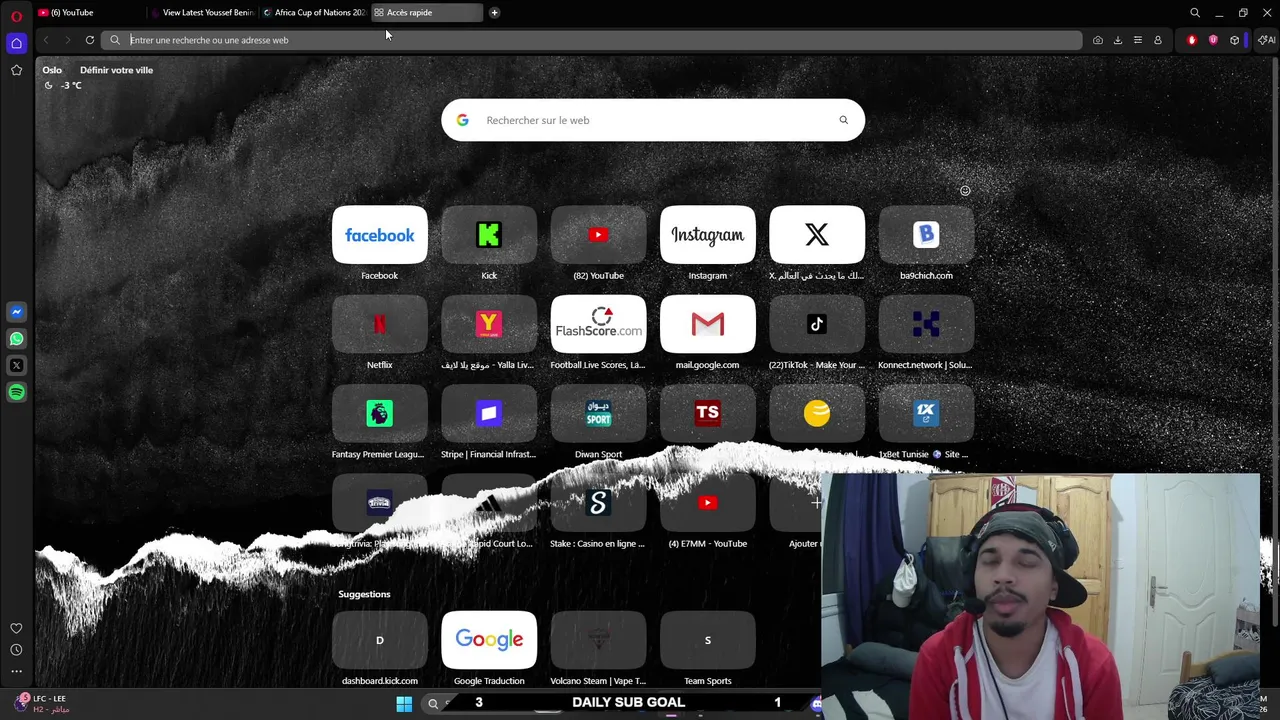The height and width of the screenshot is (720, 1280).
Task: Open Google Traduction suggestion tile
Action: pos(489,640)
